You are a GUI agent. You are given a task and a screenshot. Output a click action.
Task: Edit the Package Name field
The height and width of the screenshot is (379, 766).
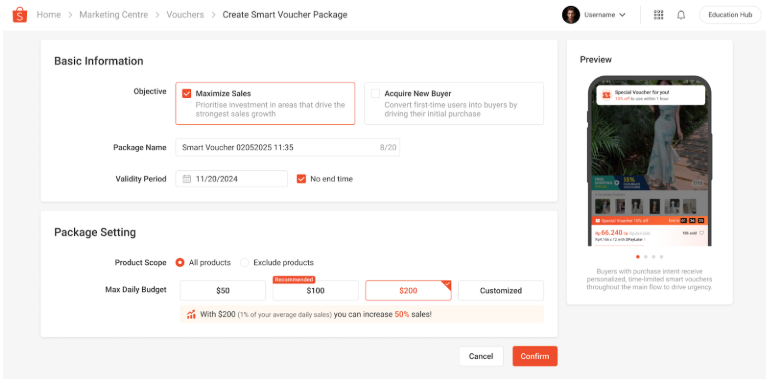pyautogui.click(x=288, y=147)
